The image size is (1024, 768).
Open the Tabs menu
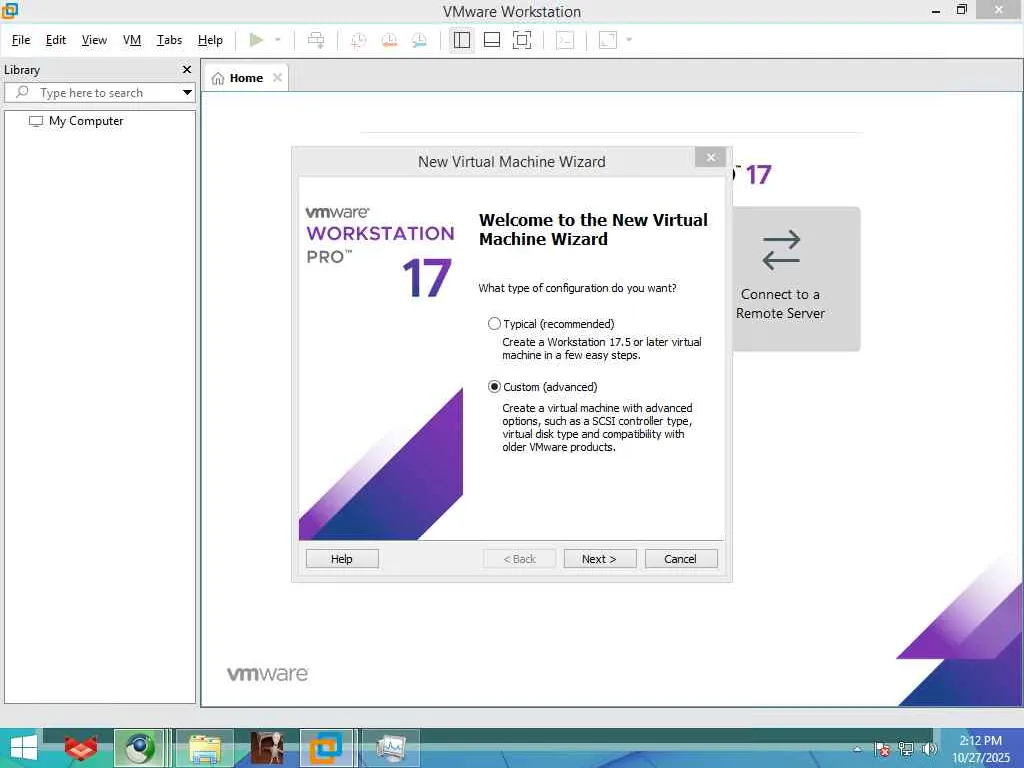click(169, 40)
